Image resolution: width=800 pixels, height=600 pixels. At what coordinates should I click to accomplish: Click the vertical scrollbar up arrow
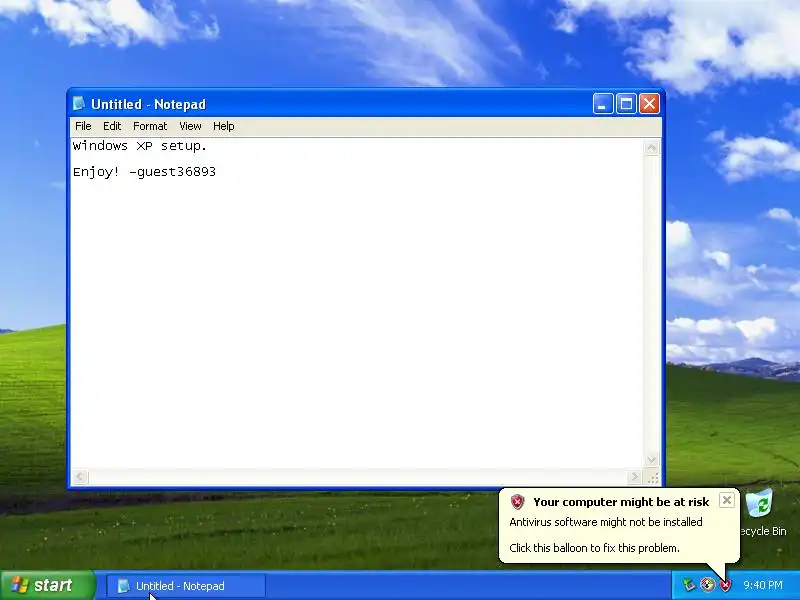coord(652,148)
